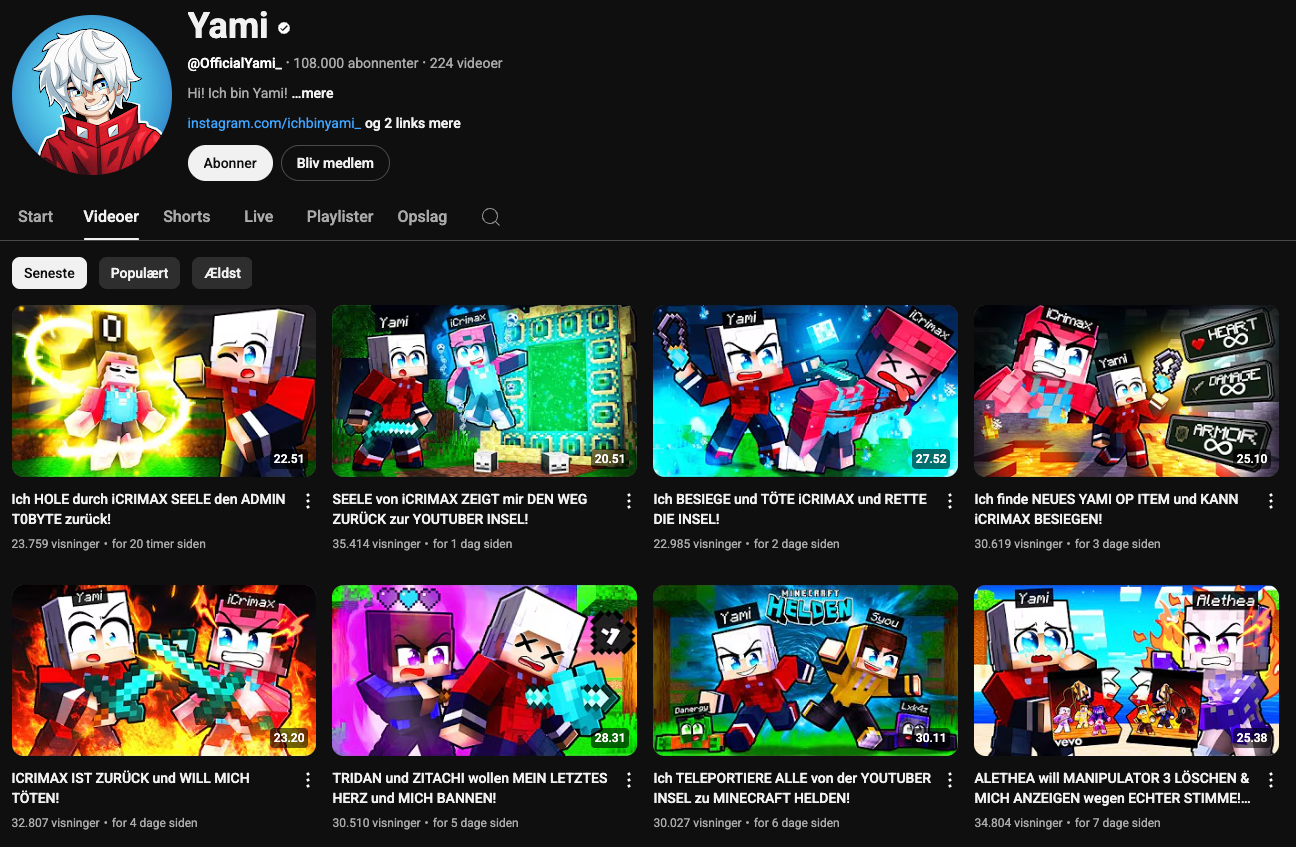Sort videos by Populært
The width and height of the screenshot is (1296, 847).
[139, 273]
